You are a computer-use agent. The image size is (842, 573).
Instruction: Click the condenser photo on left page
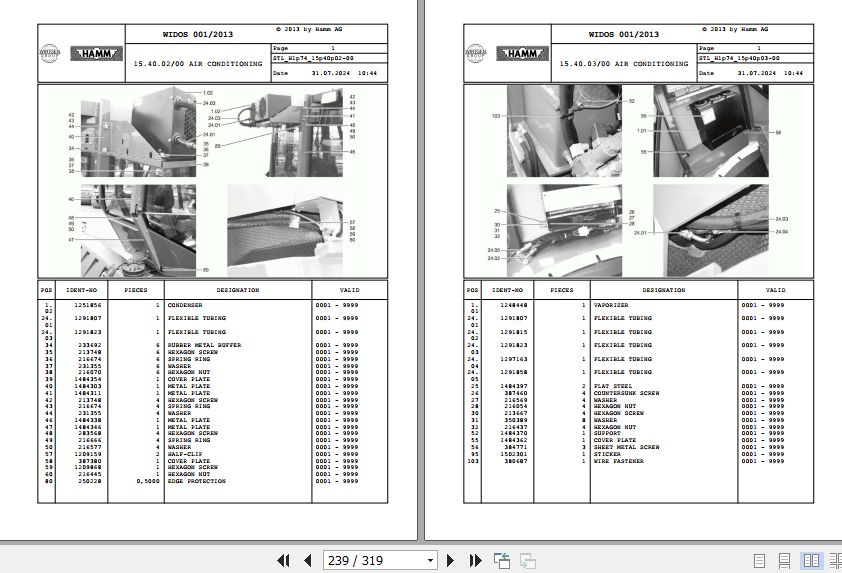point(139,132)
